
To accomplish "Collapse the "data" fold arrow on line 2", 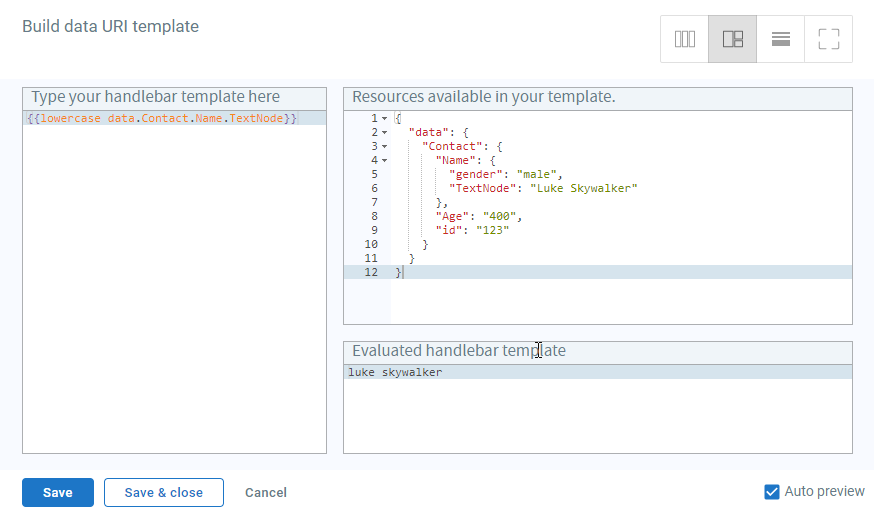I will pyautogui.click(x=385, y=133).
